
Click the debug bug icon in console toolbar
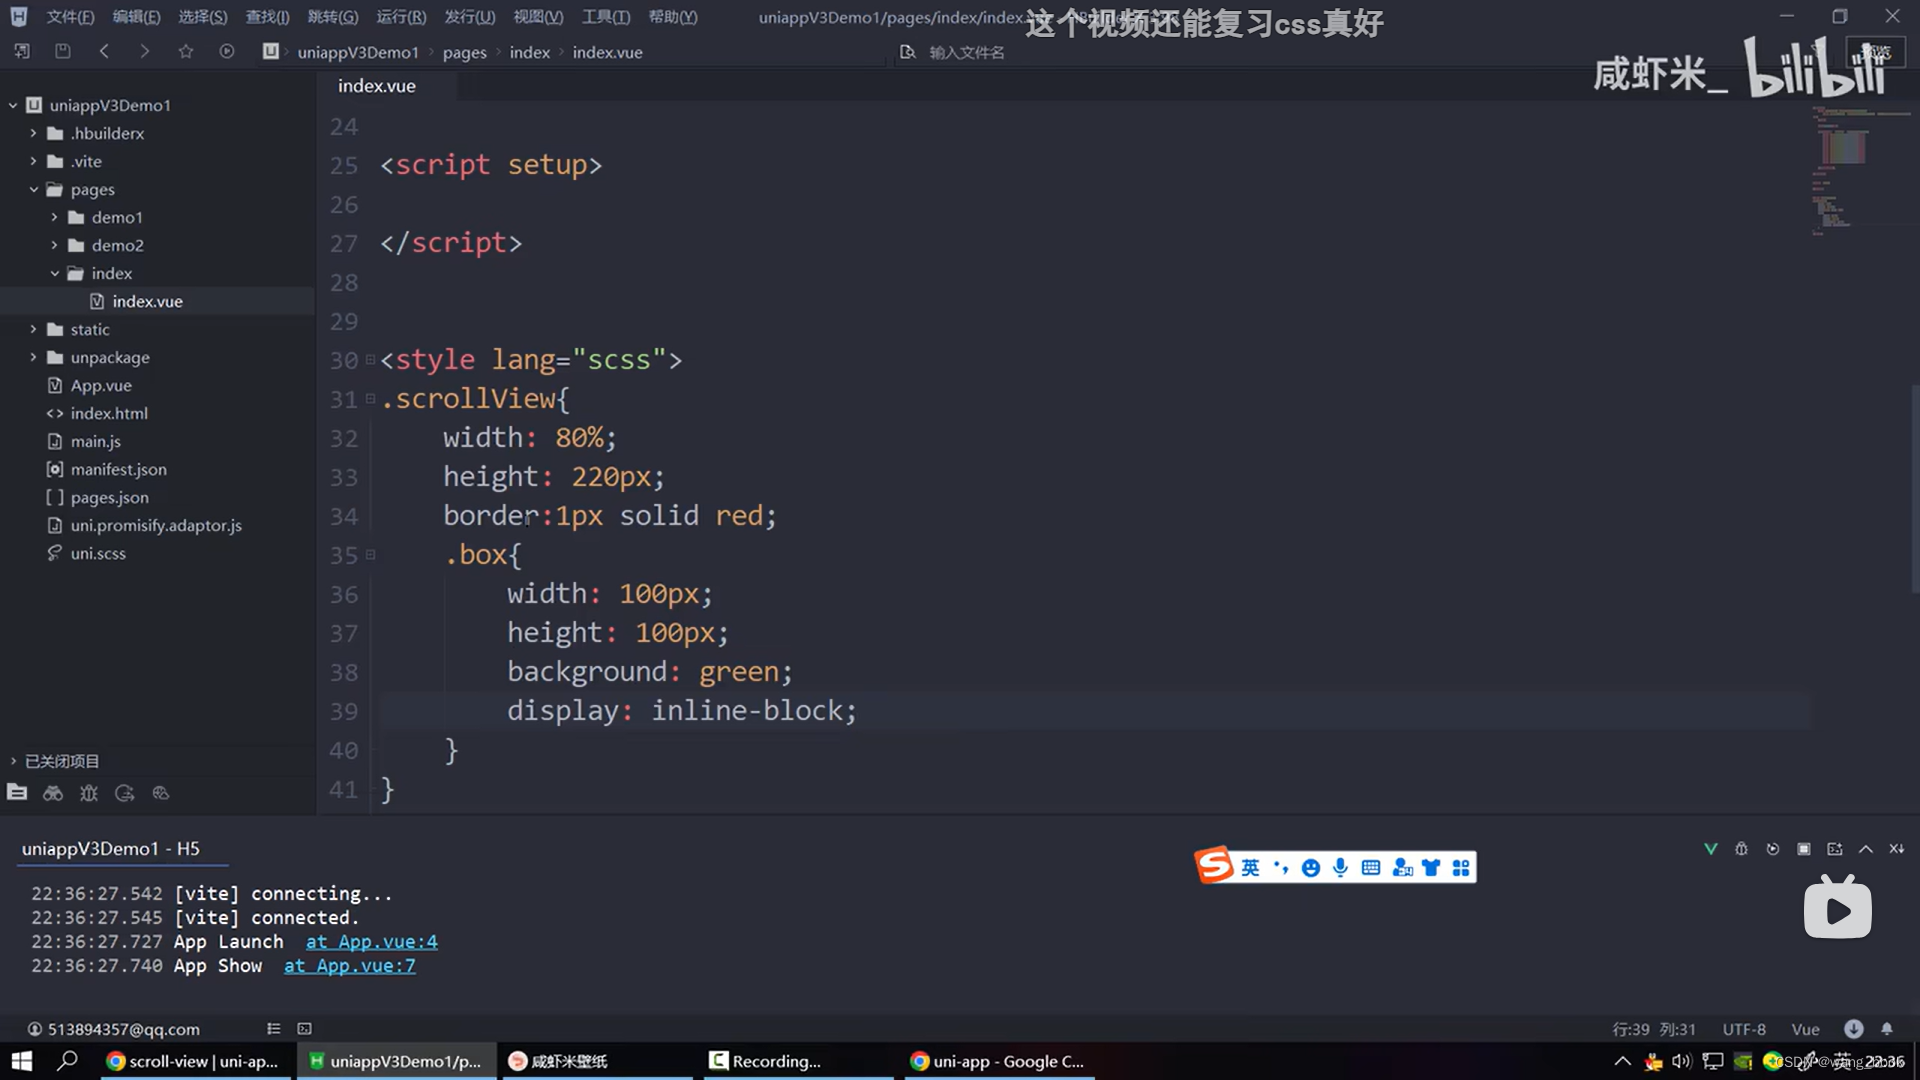pyautogui.click(x=1741, y=849)
